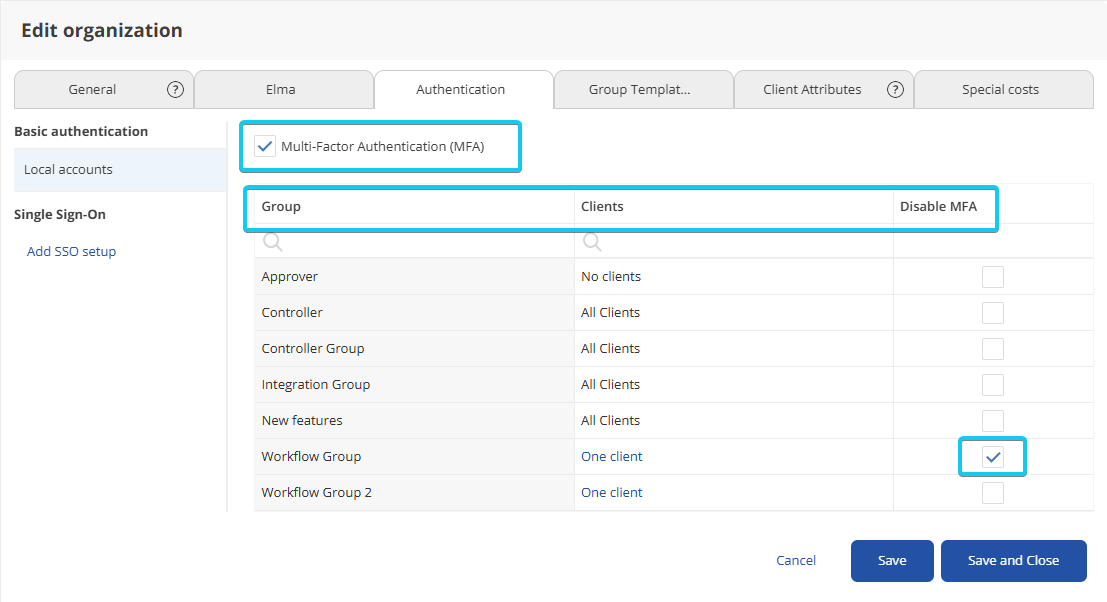Check Disable MFA for Integration Group
This screenshot has height=602, width=1107.
click(x=993, y=385)
